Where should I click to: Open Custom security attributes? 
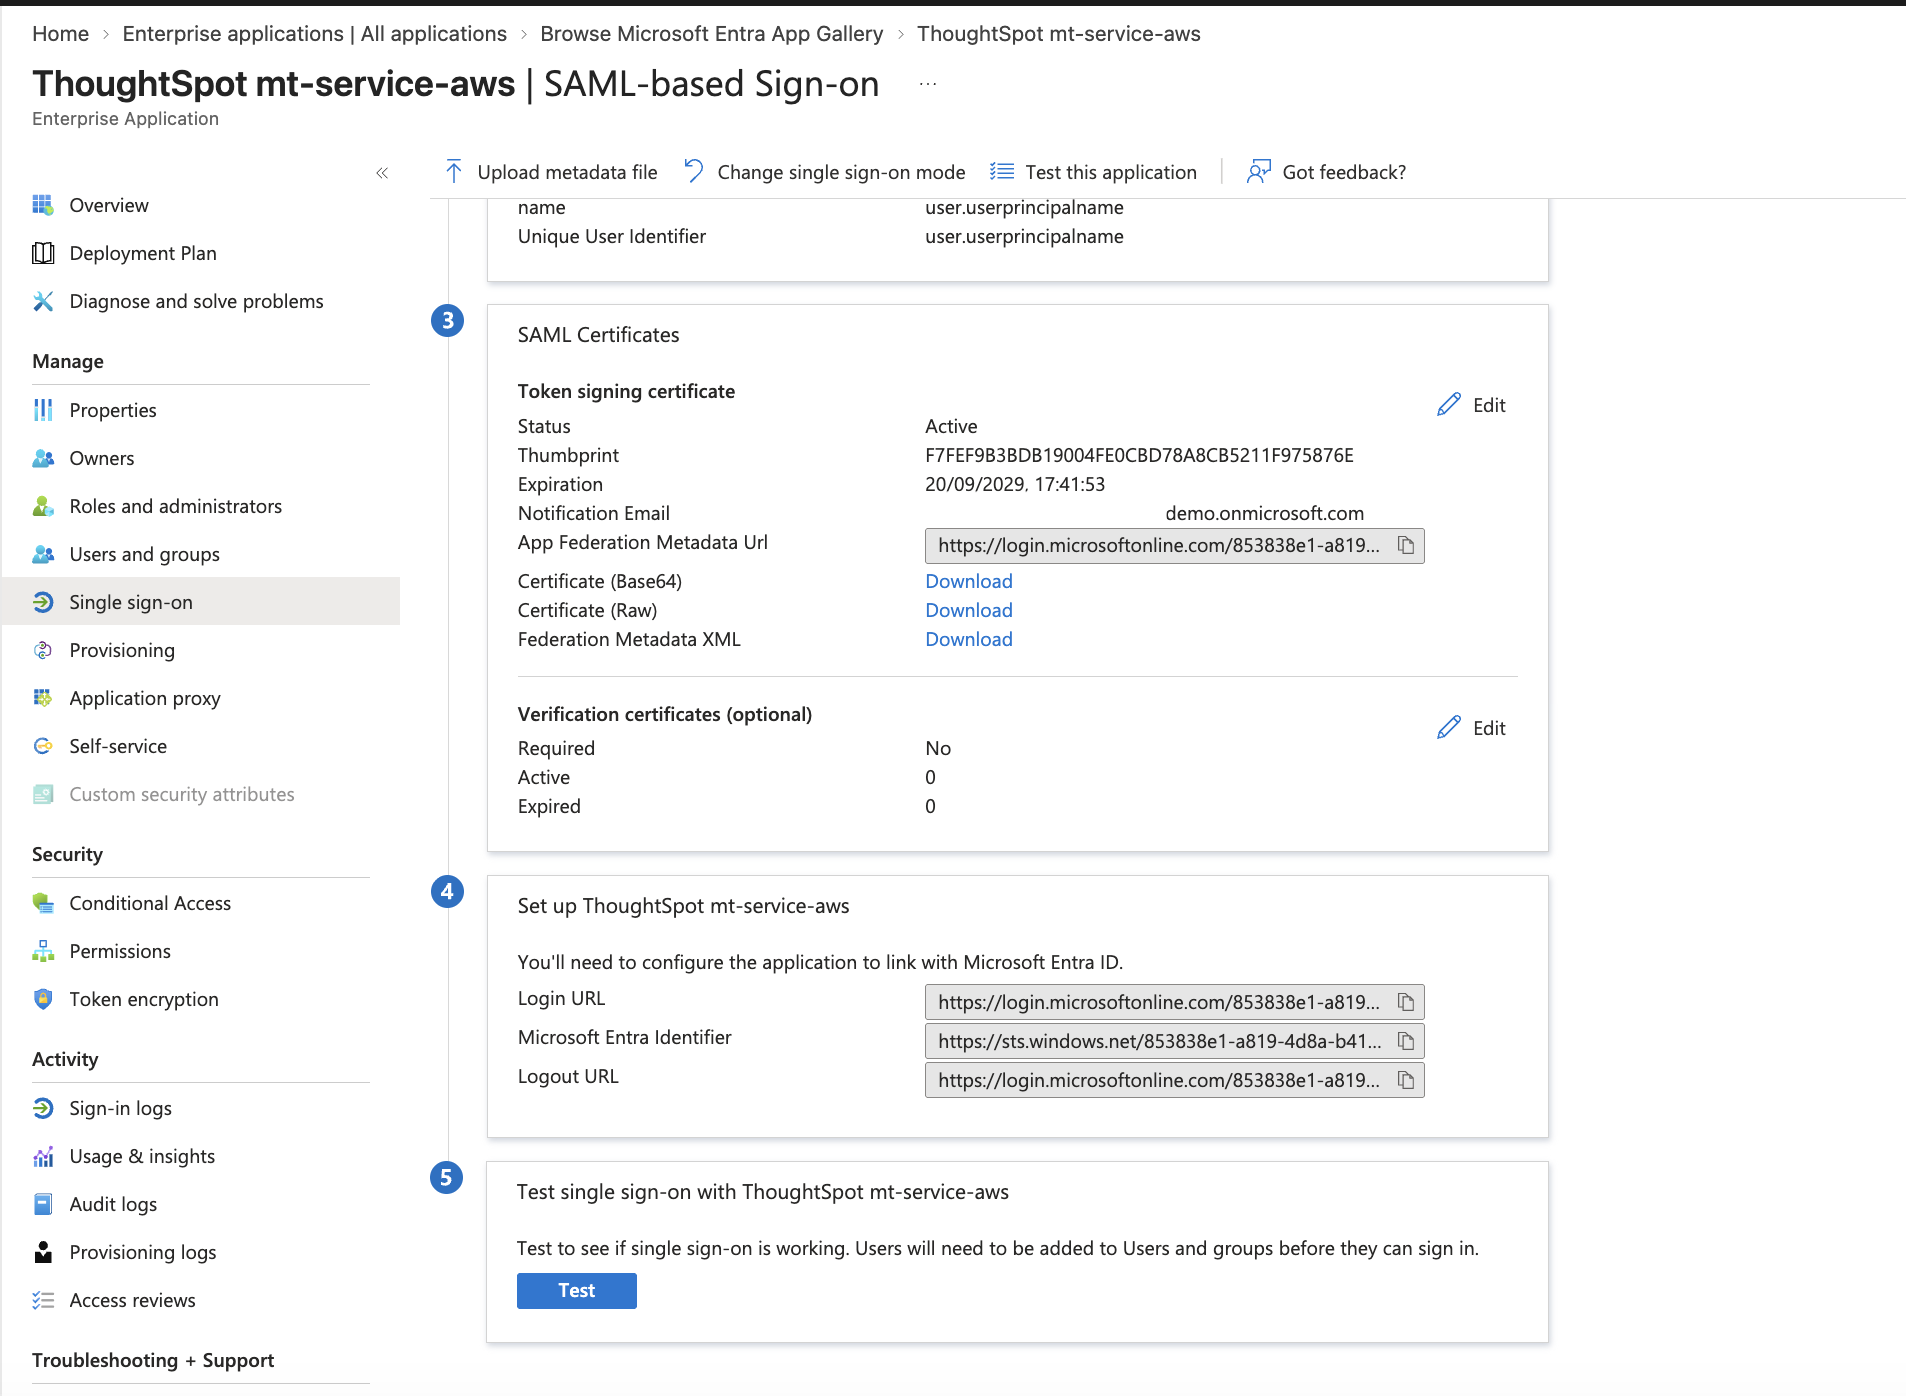click(x=182, y=794)
